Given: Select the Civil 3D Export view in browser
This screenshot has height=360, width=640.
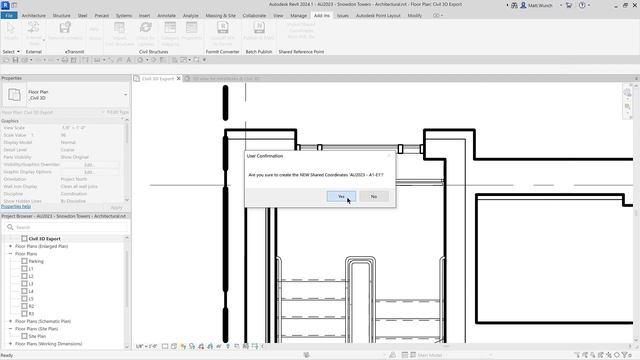Looking at the screenshot, I should 44,239.
